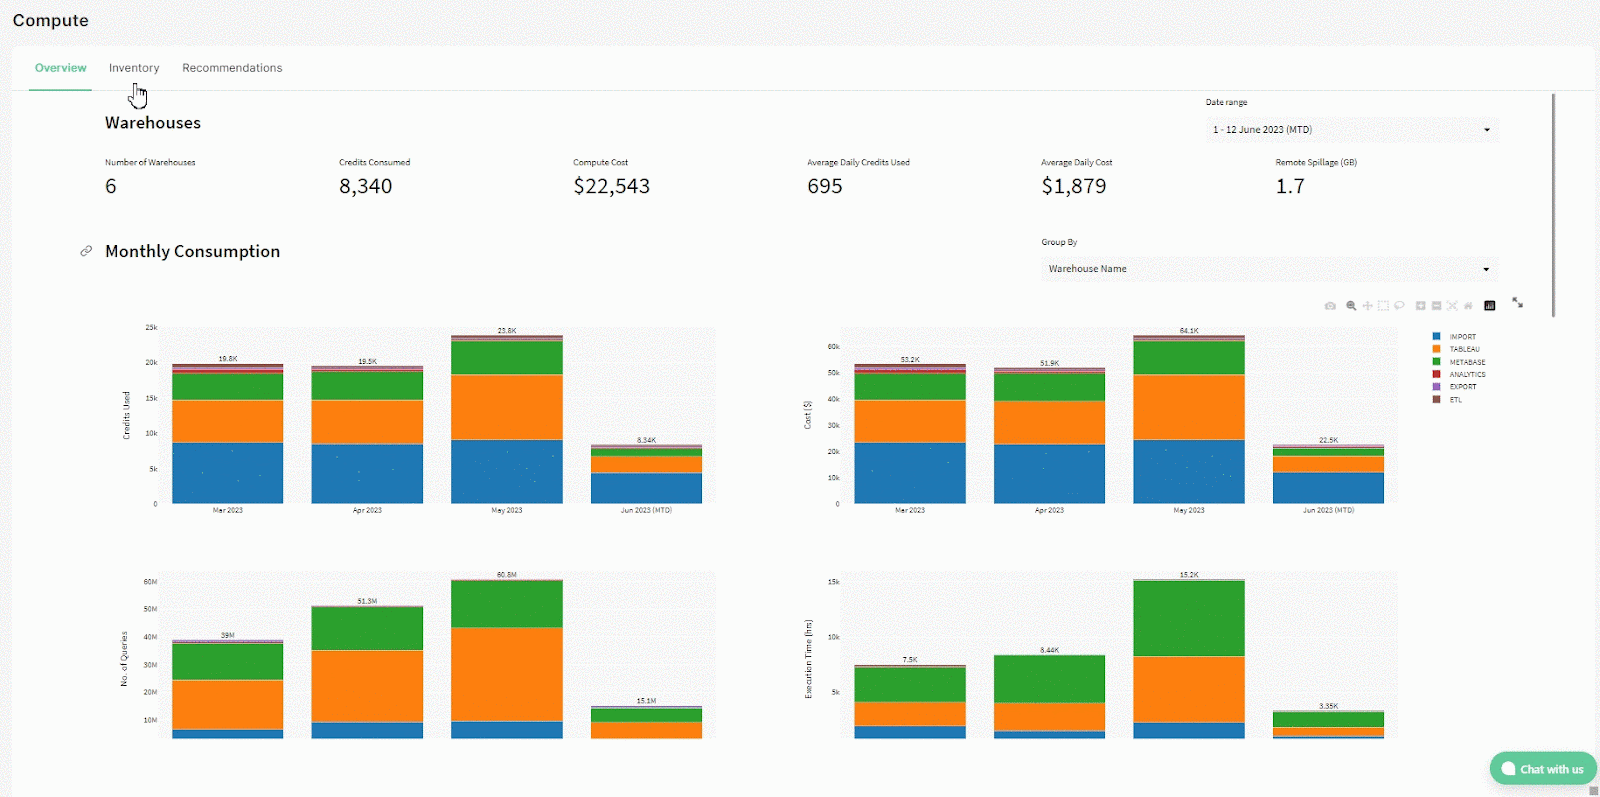Open the Recommendations tab
The height and width of the screenshot is (797, 1600).
click(232, 68)
